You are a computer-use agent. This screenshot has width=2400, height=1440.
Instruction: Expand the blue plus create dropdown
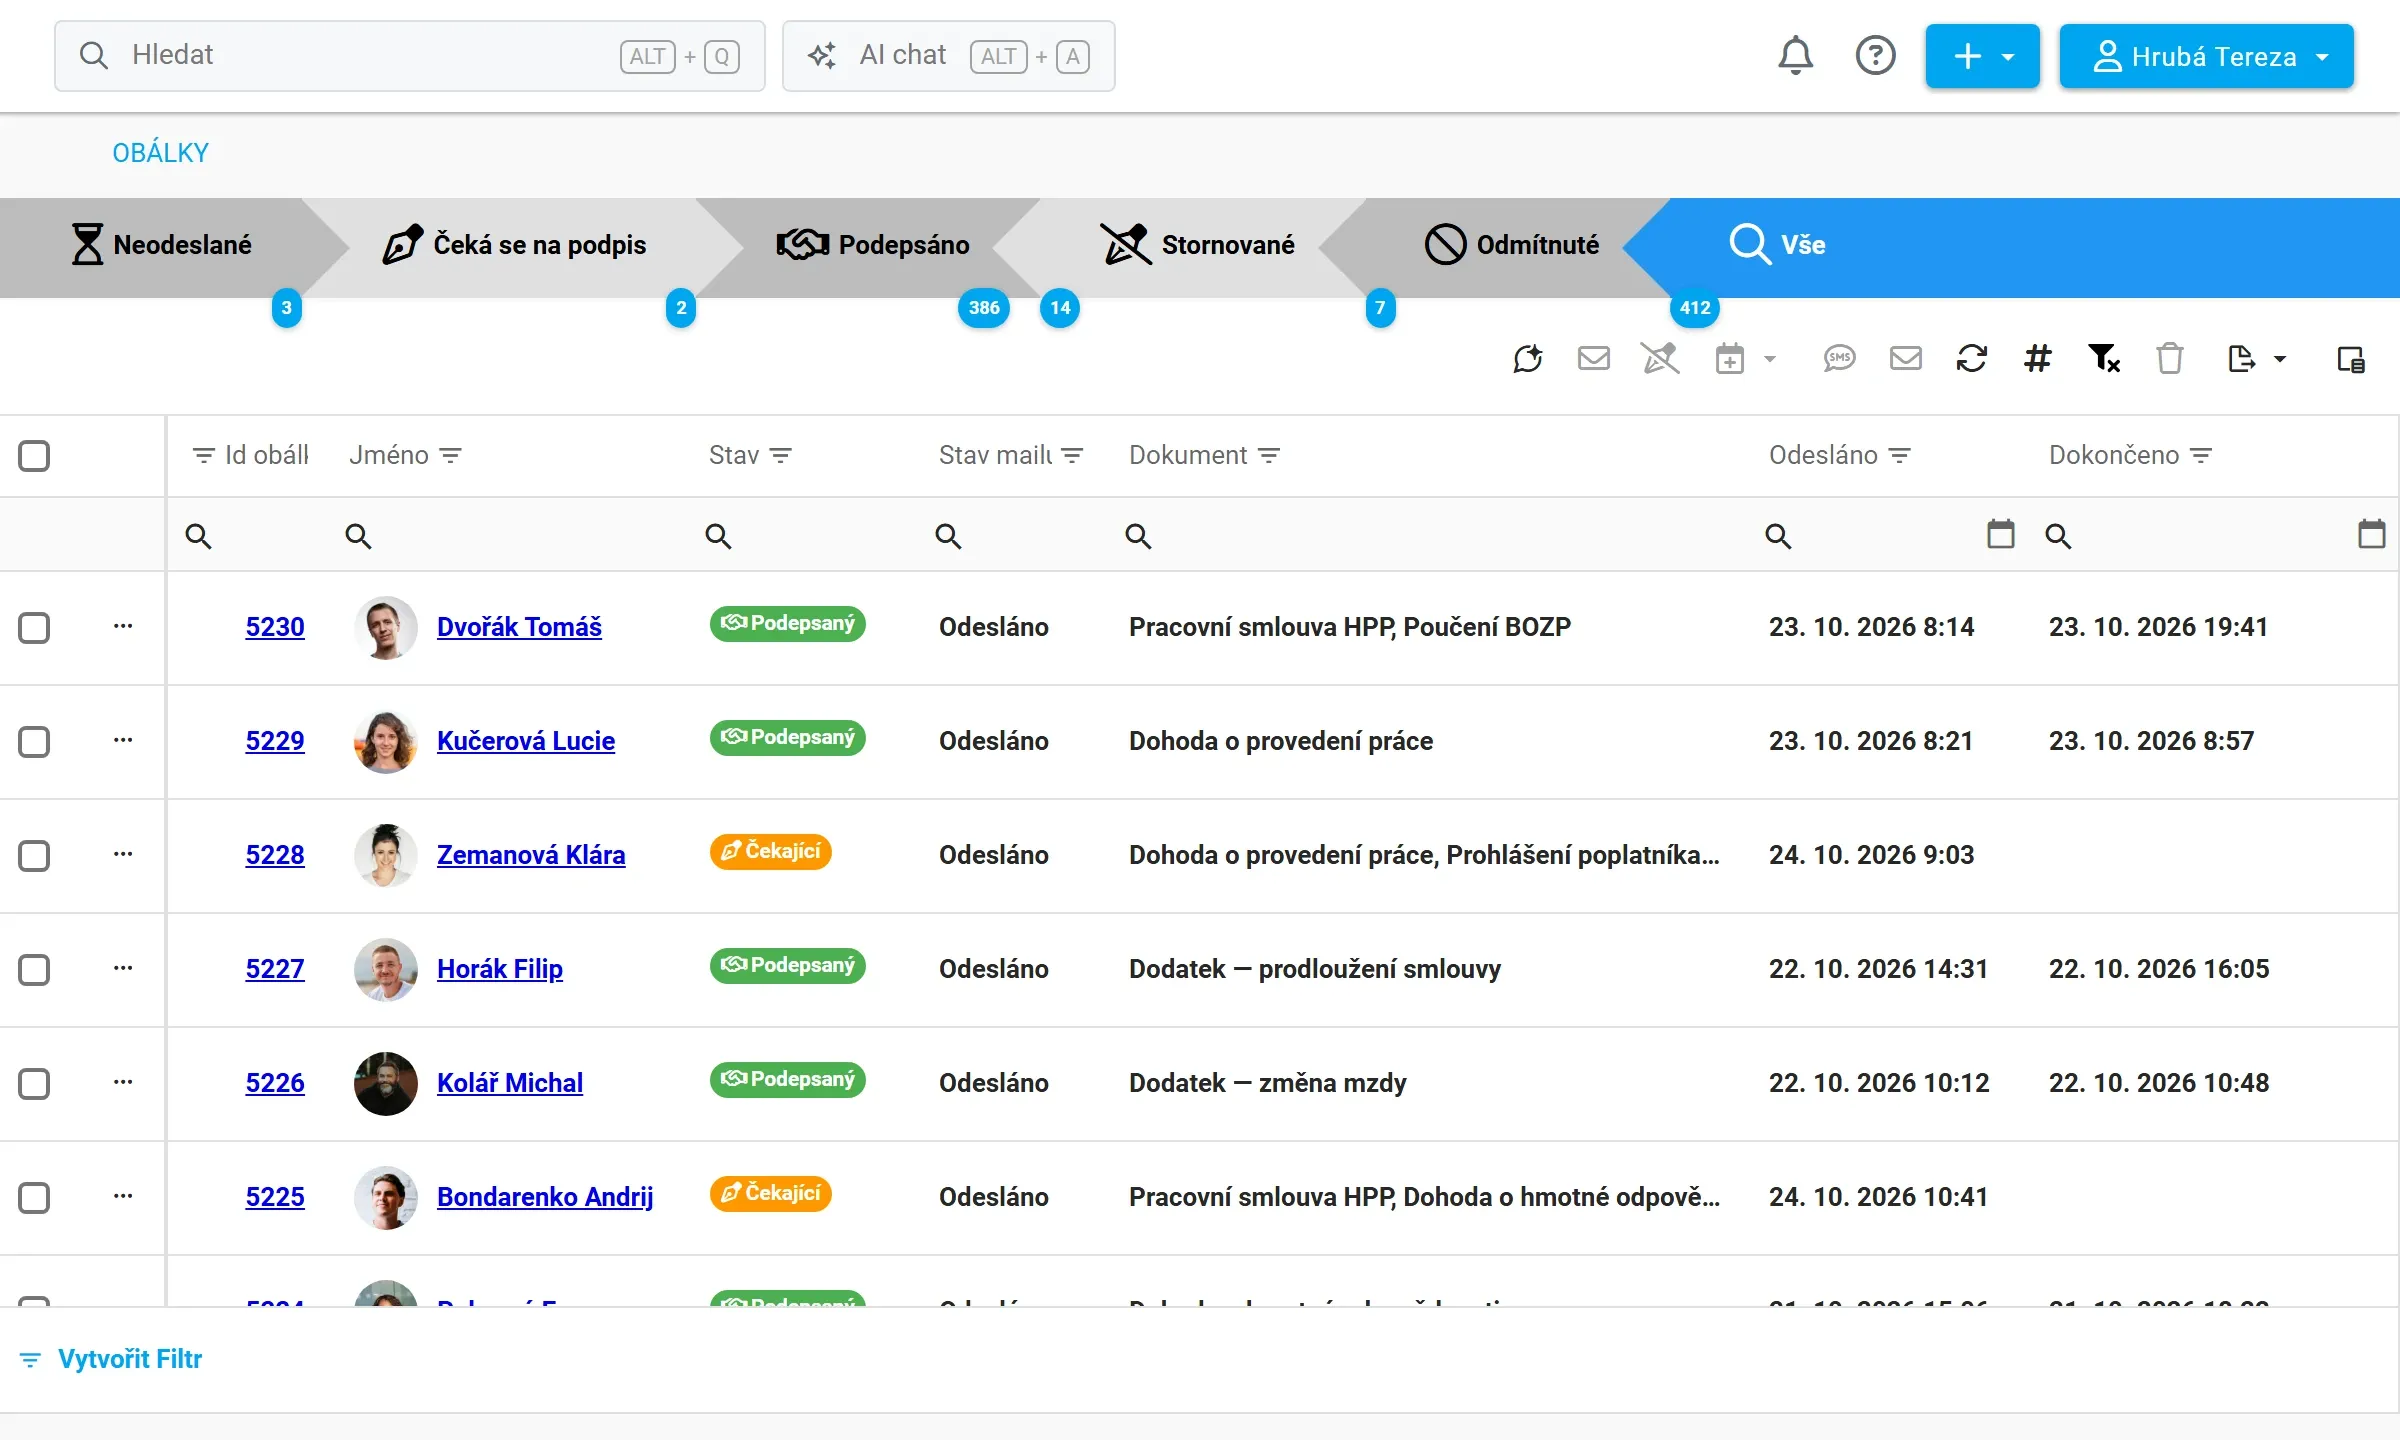point(1982,56)
